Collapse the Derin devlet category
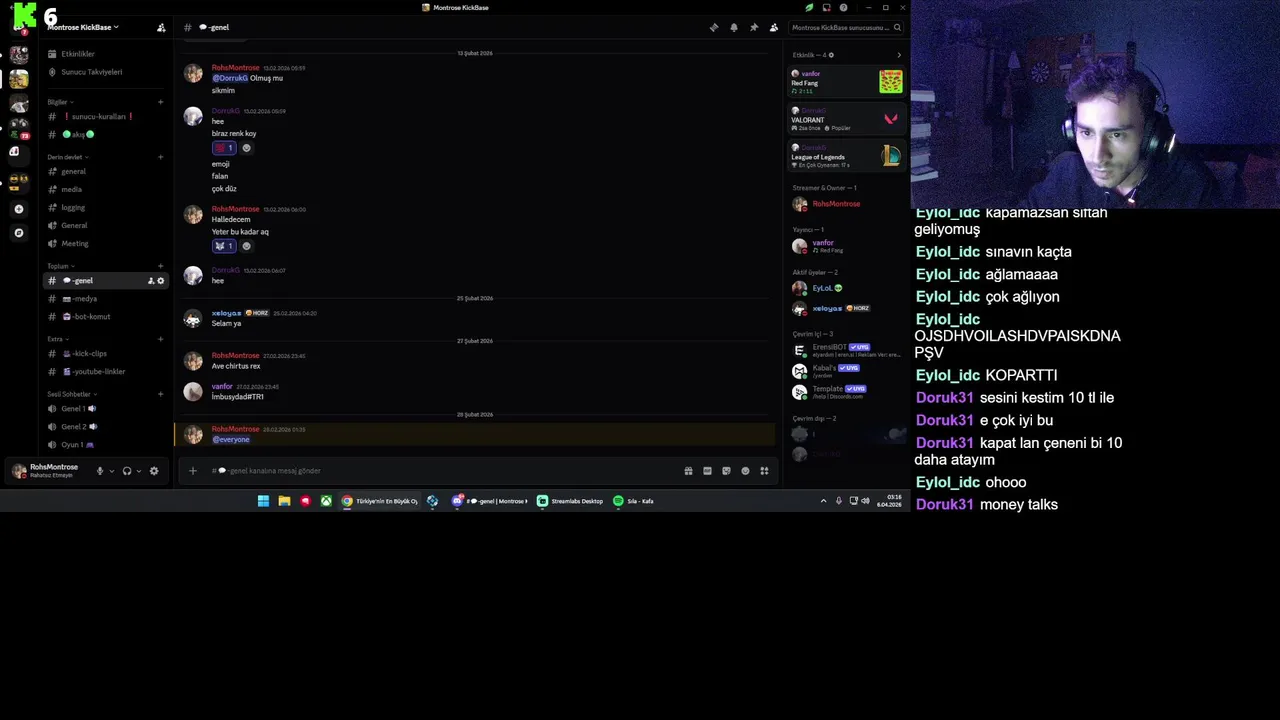 68,157
